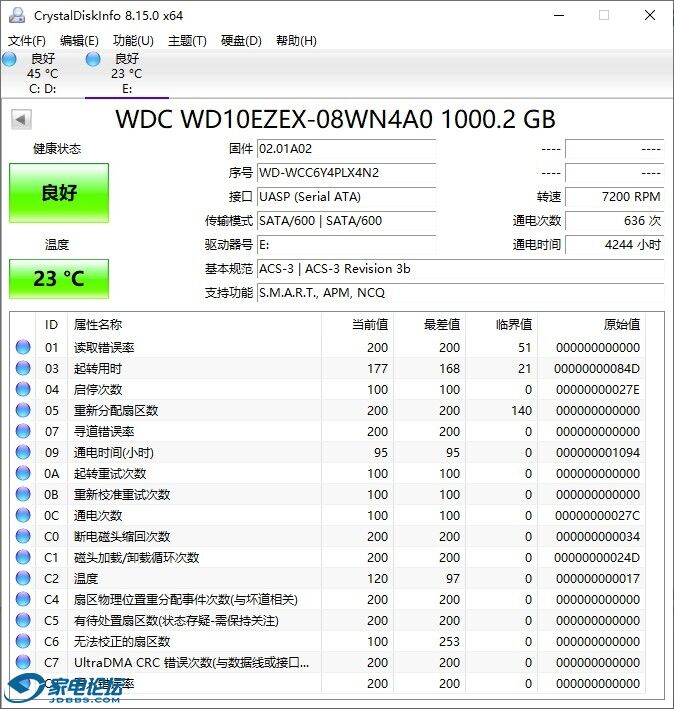Open the 硬盘(D) menu

tap(241, 41)
